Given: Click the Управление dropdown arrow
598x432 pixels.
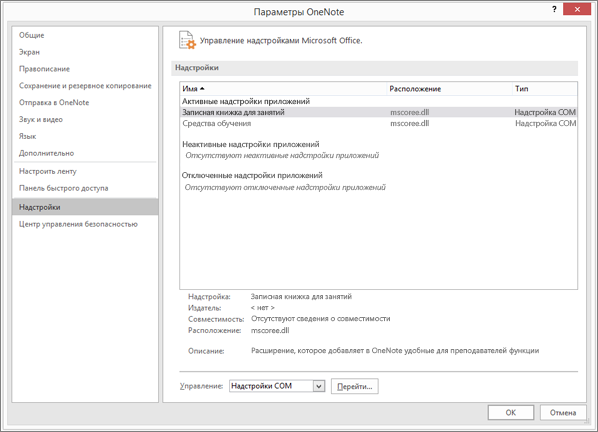Looking at the screenshot, I should (x=319, y=386).
